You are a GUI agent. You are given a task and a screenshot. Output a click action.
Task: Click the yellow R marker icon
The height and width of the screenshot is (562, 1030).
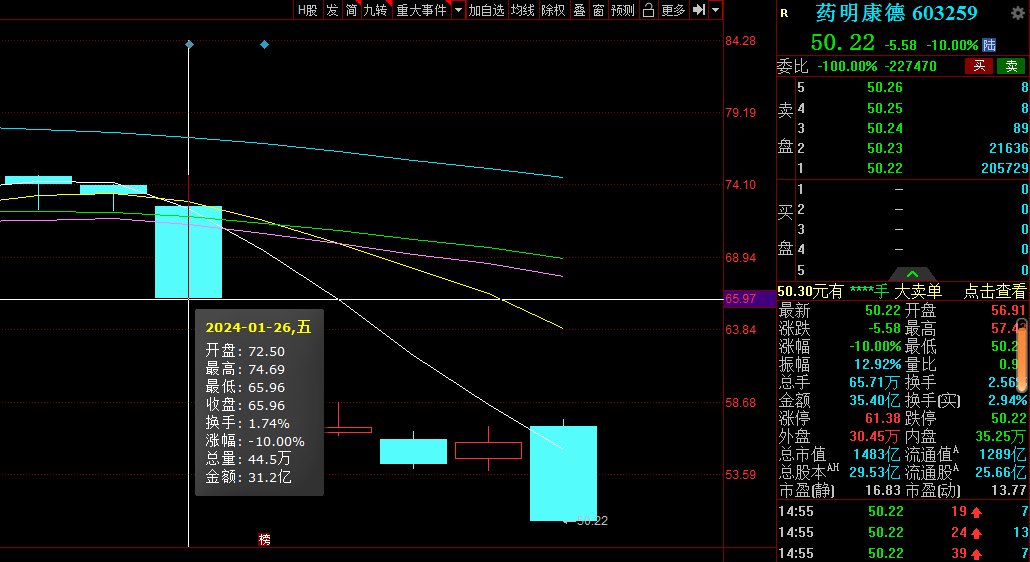pyautogui.click(x=784, y=12)
